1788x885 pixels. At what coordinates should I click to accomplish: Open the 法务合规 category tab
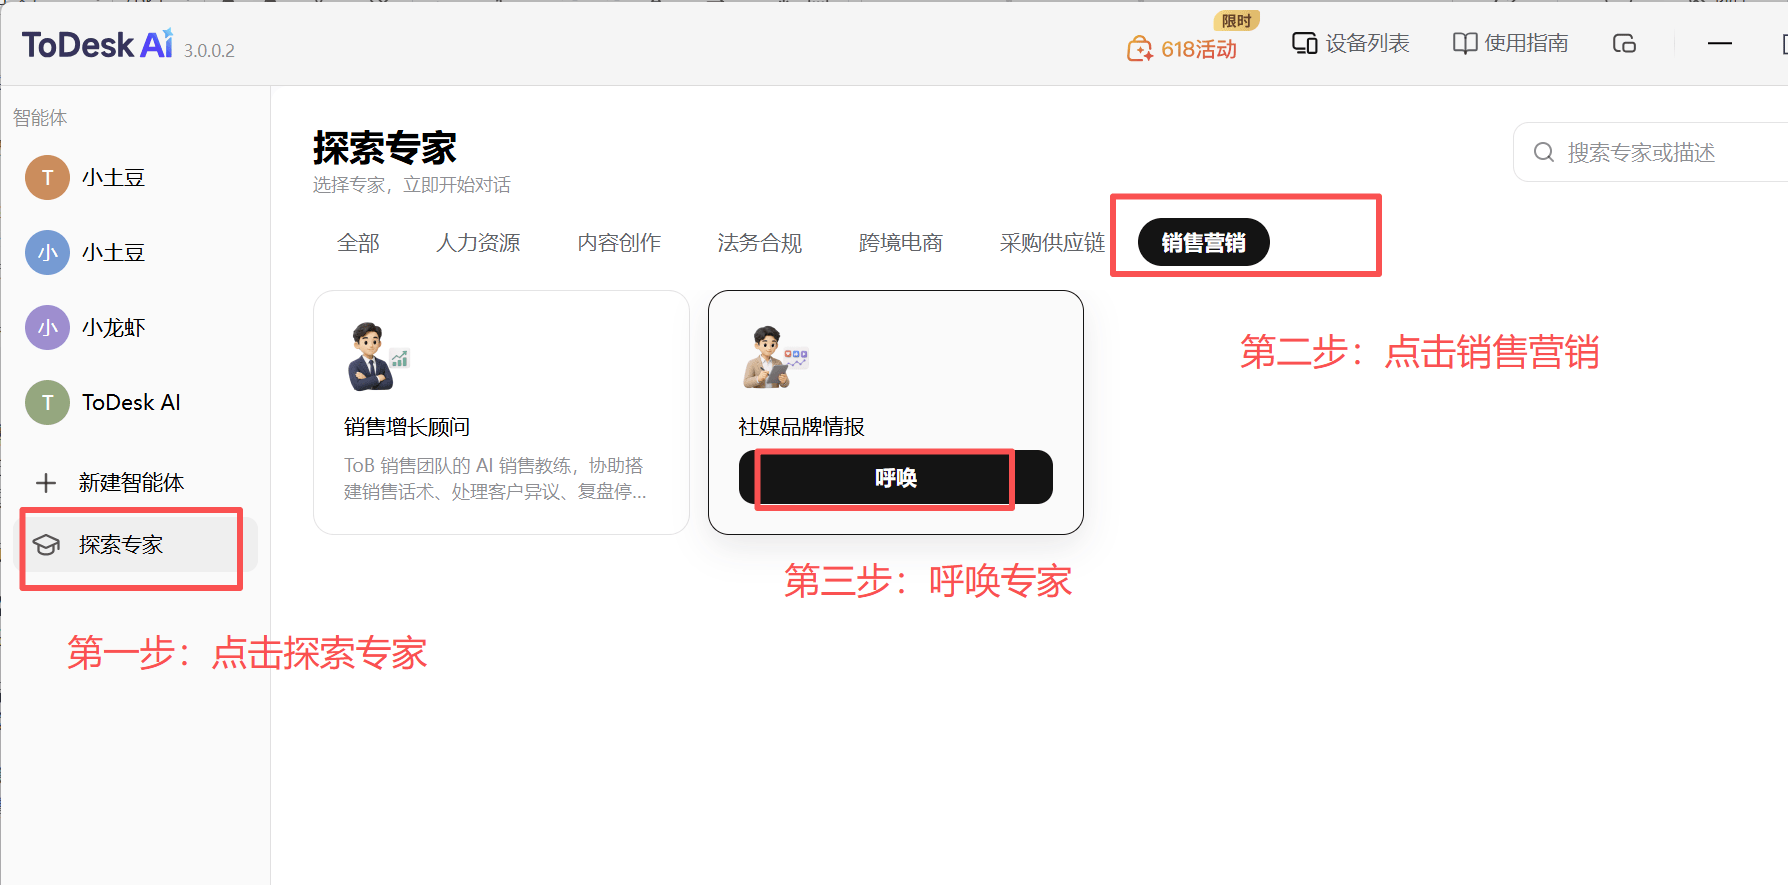(x=760, y=243)
